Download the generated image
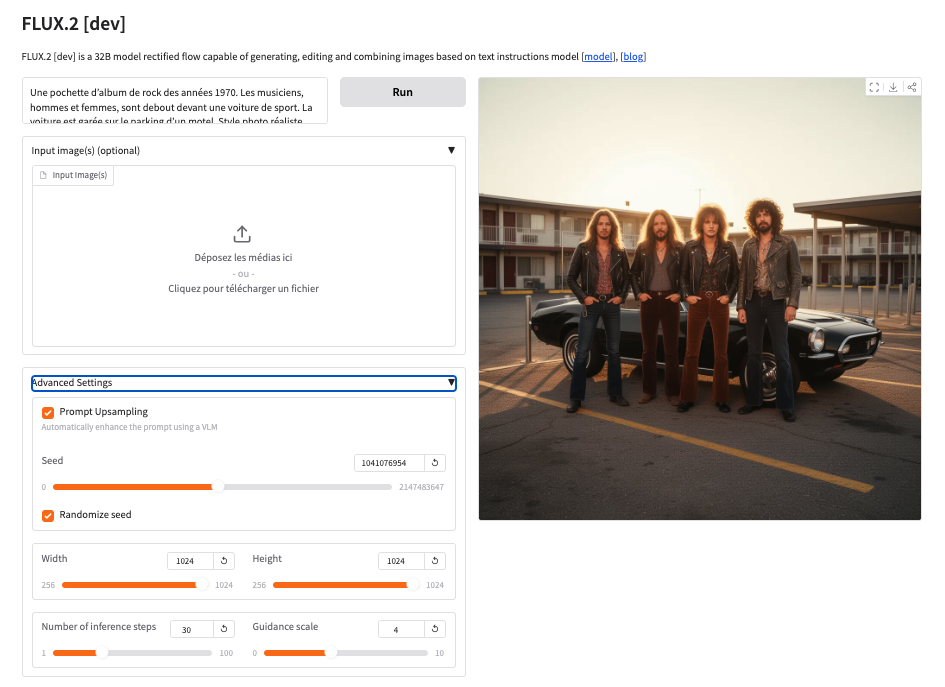 [893, 88]
